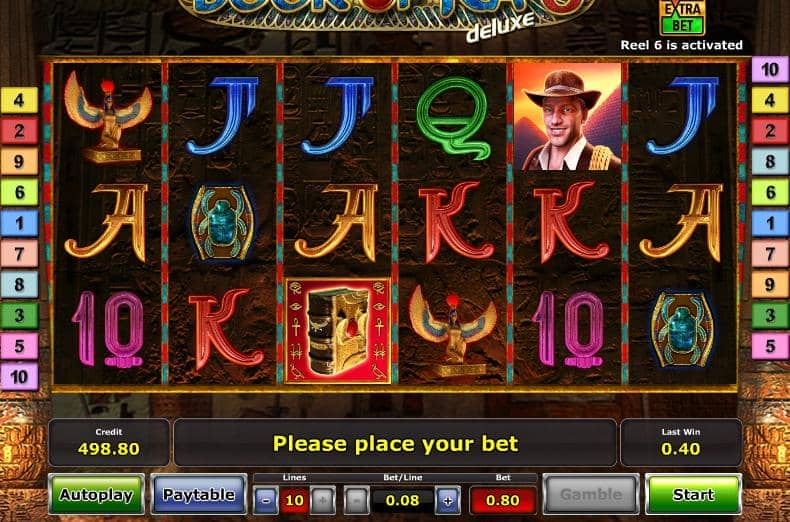Decrease the bet per line
Image resolution: width=790 pixels, height=522 pixels.
356,500
